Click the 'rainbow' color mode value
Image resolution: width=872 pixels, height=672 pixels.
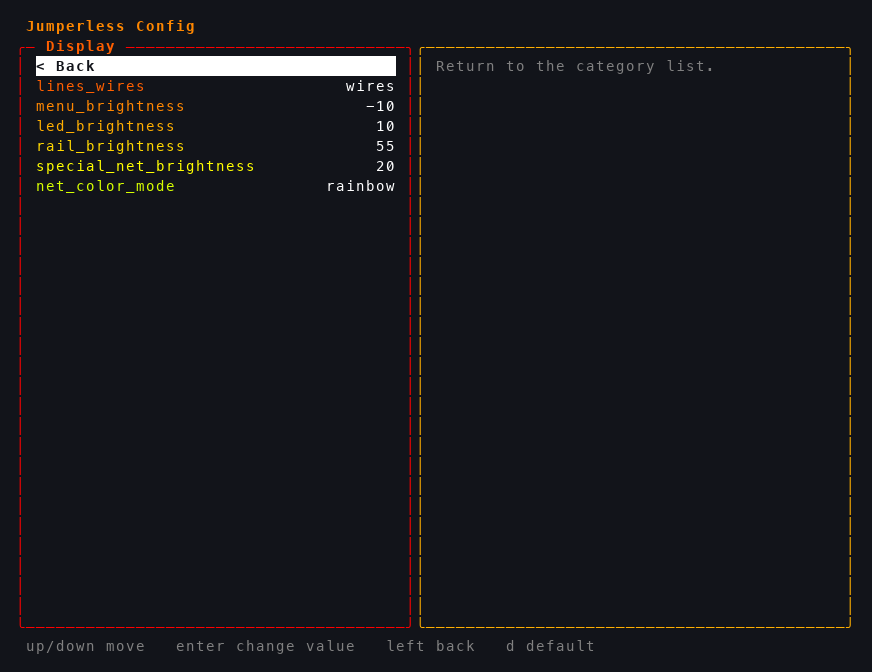coord(360,186)
